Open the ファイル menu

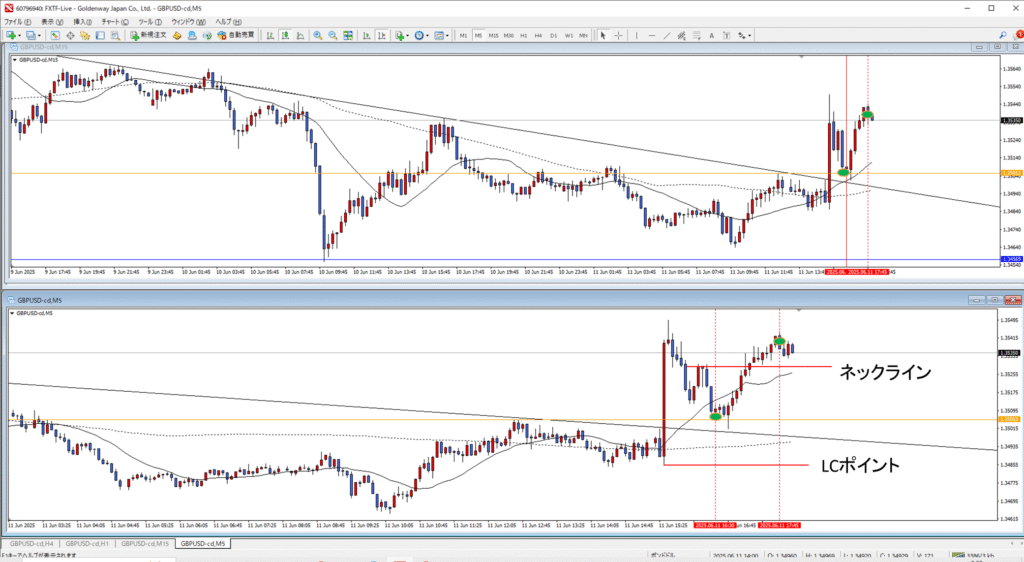pyautogui.click(x=18, y=22)
